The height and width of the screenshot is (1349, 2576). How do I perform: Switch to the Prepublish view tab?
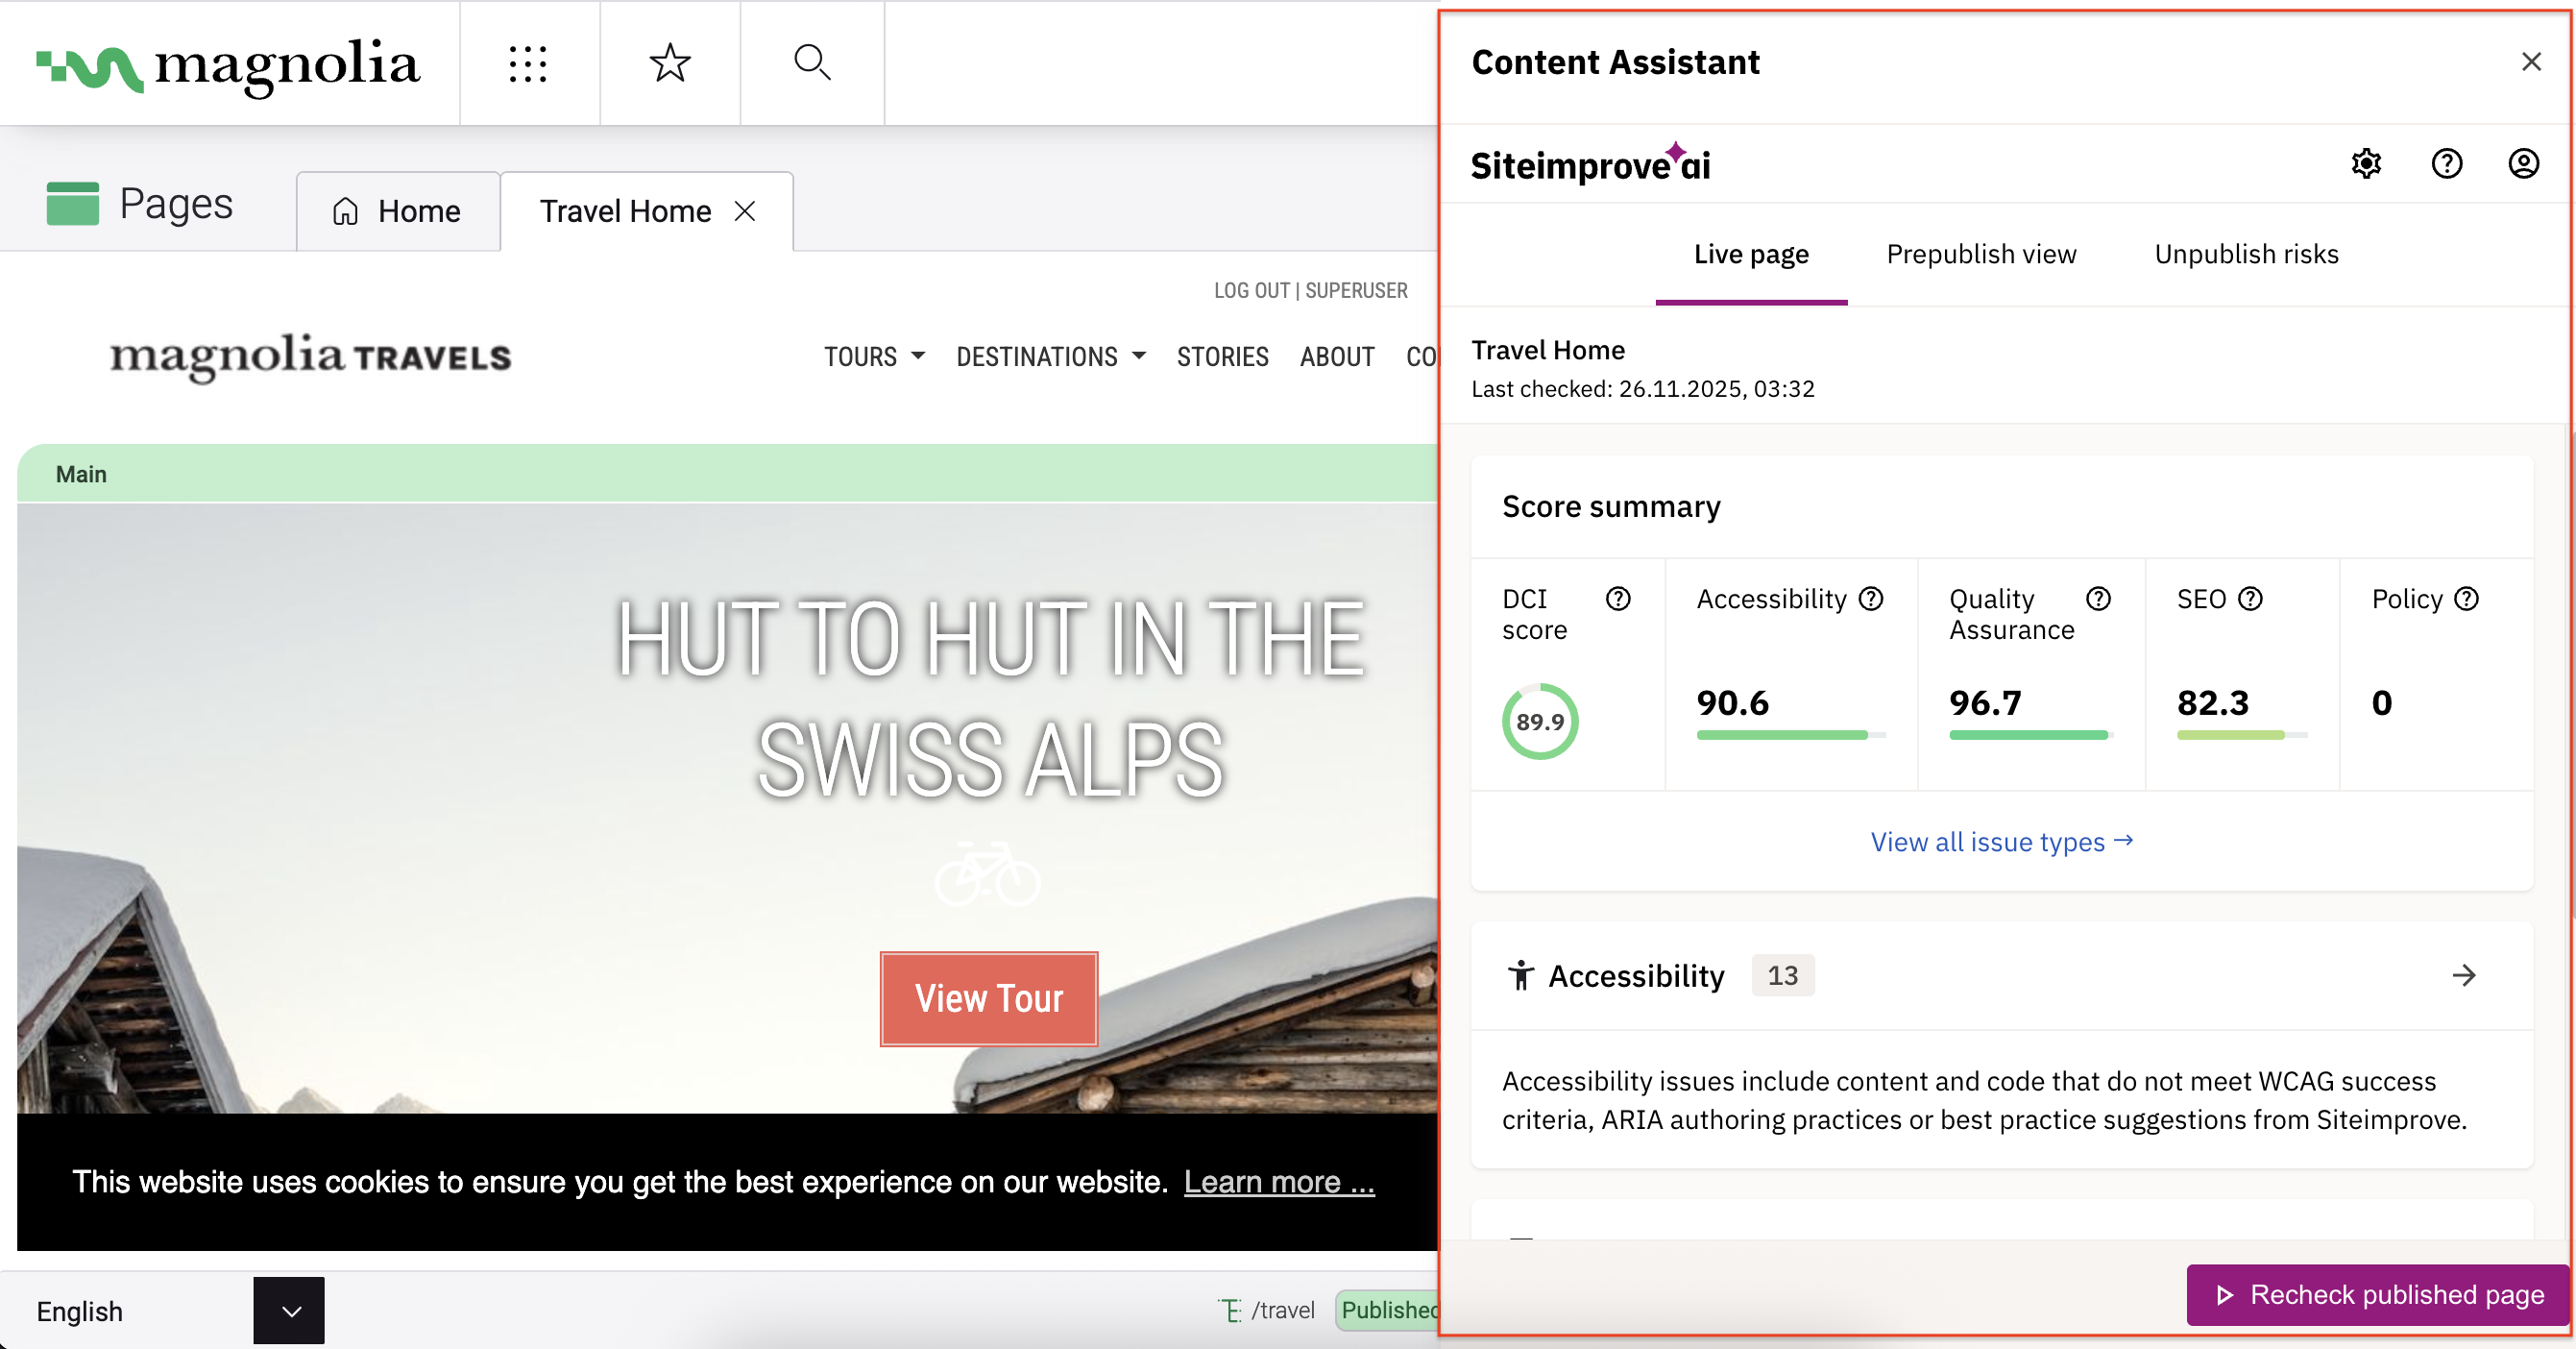[1980, 254]
